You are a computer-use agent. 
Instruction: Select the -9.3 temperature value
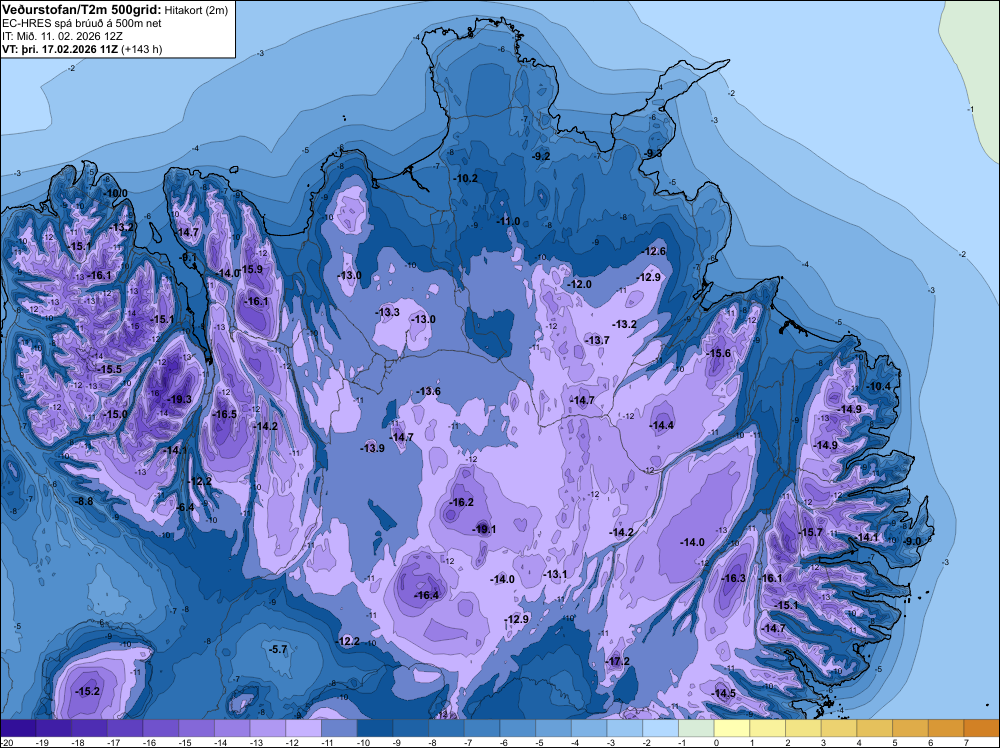pyautogui.click(x=653, y=154)
